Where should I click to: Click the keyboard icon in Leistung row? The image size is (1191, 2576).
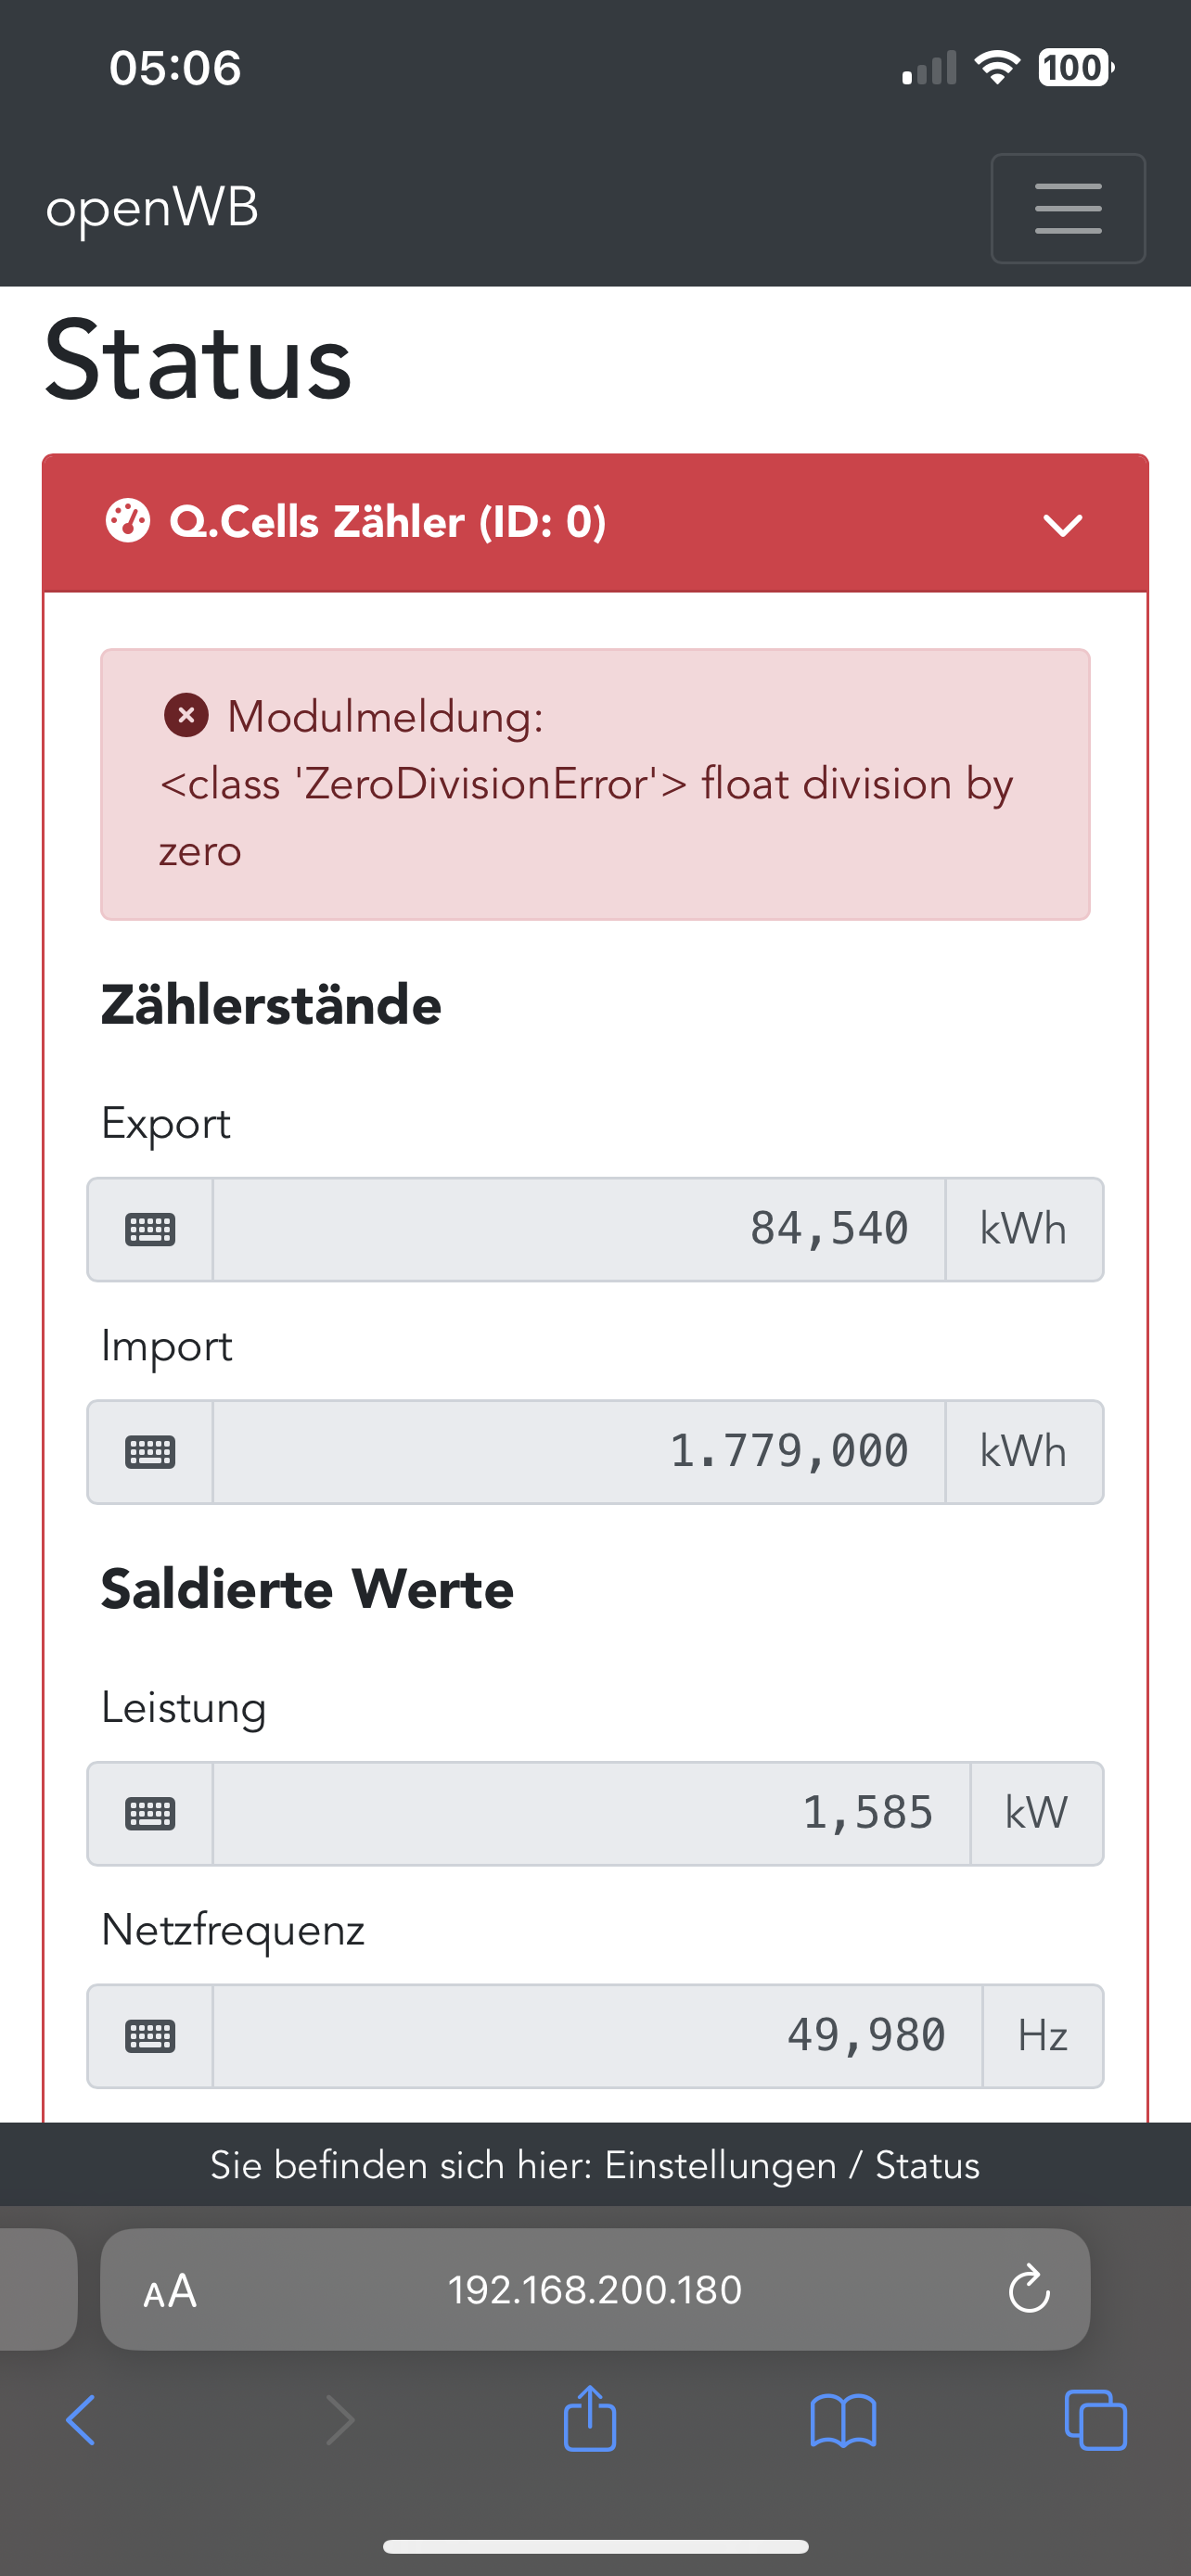click(x=150, y=1813)
